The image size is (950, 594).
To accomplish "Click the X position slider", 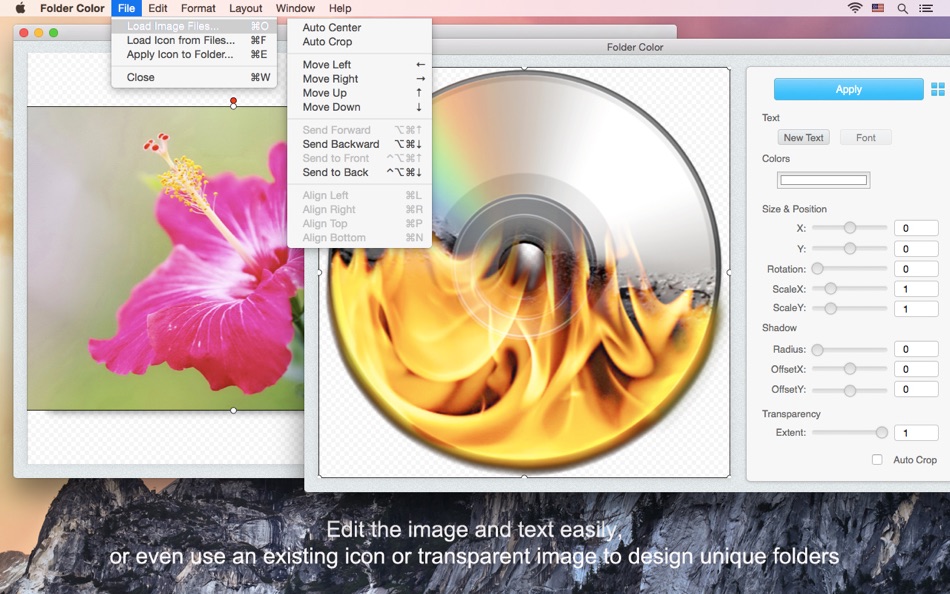I will [x=849, y=227].
